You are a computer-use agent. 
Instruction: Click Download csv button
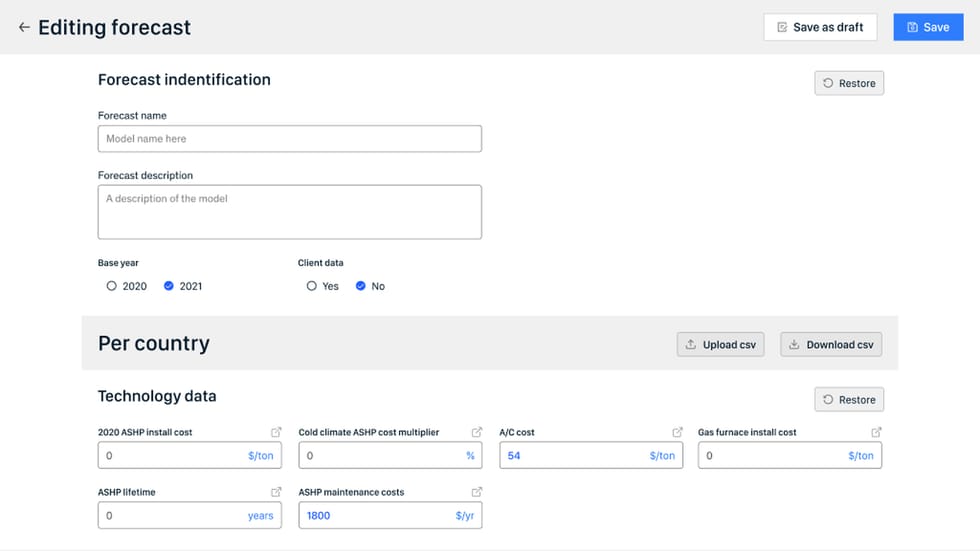tap(831, 344)
